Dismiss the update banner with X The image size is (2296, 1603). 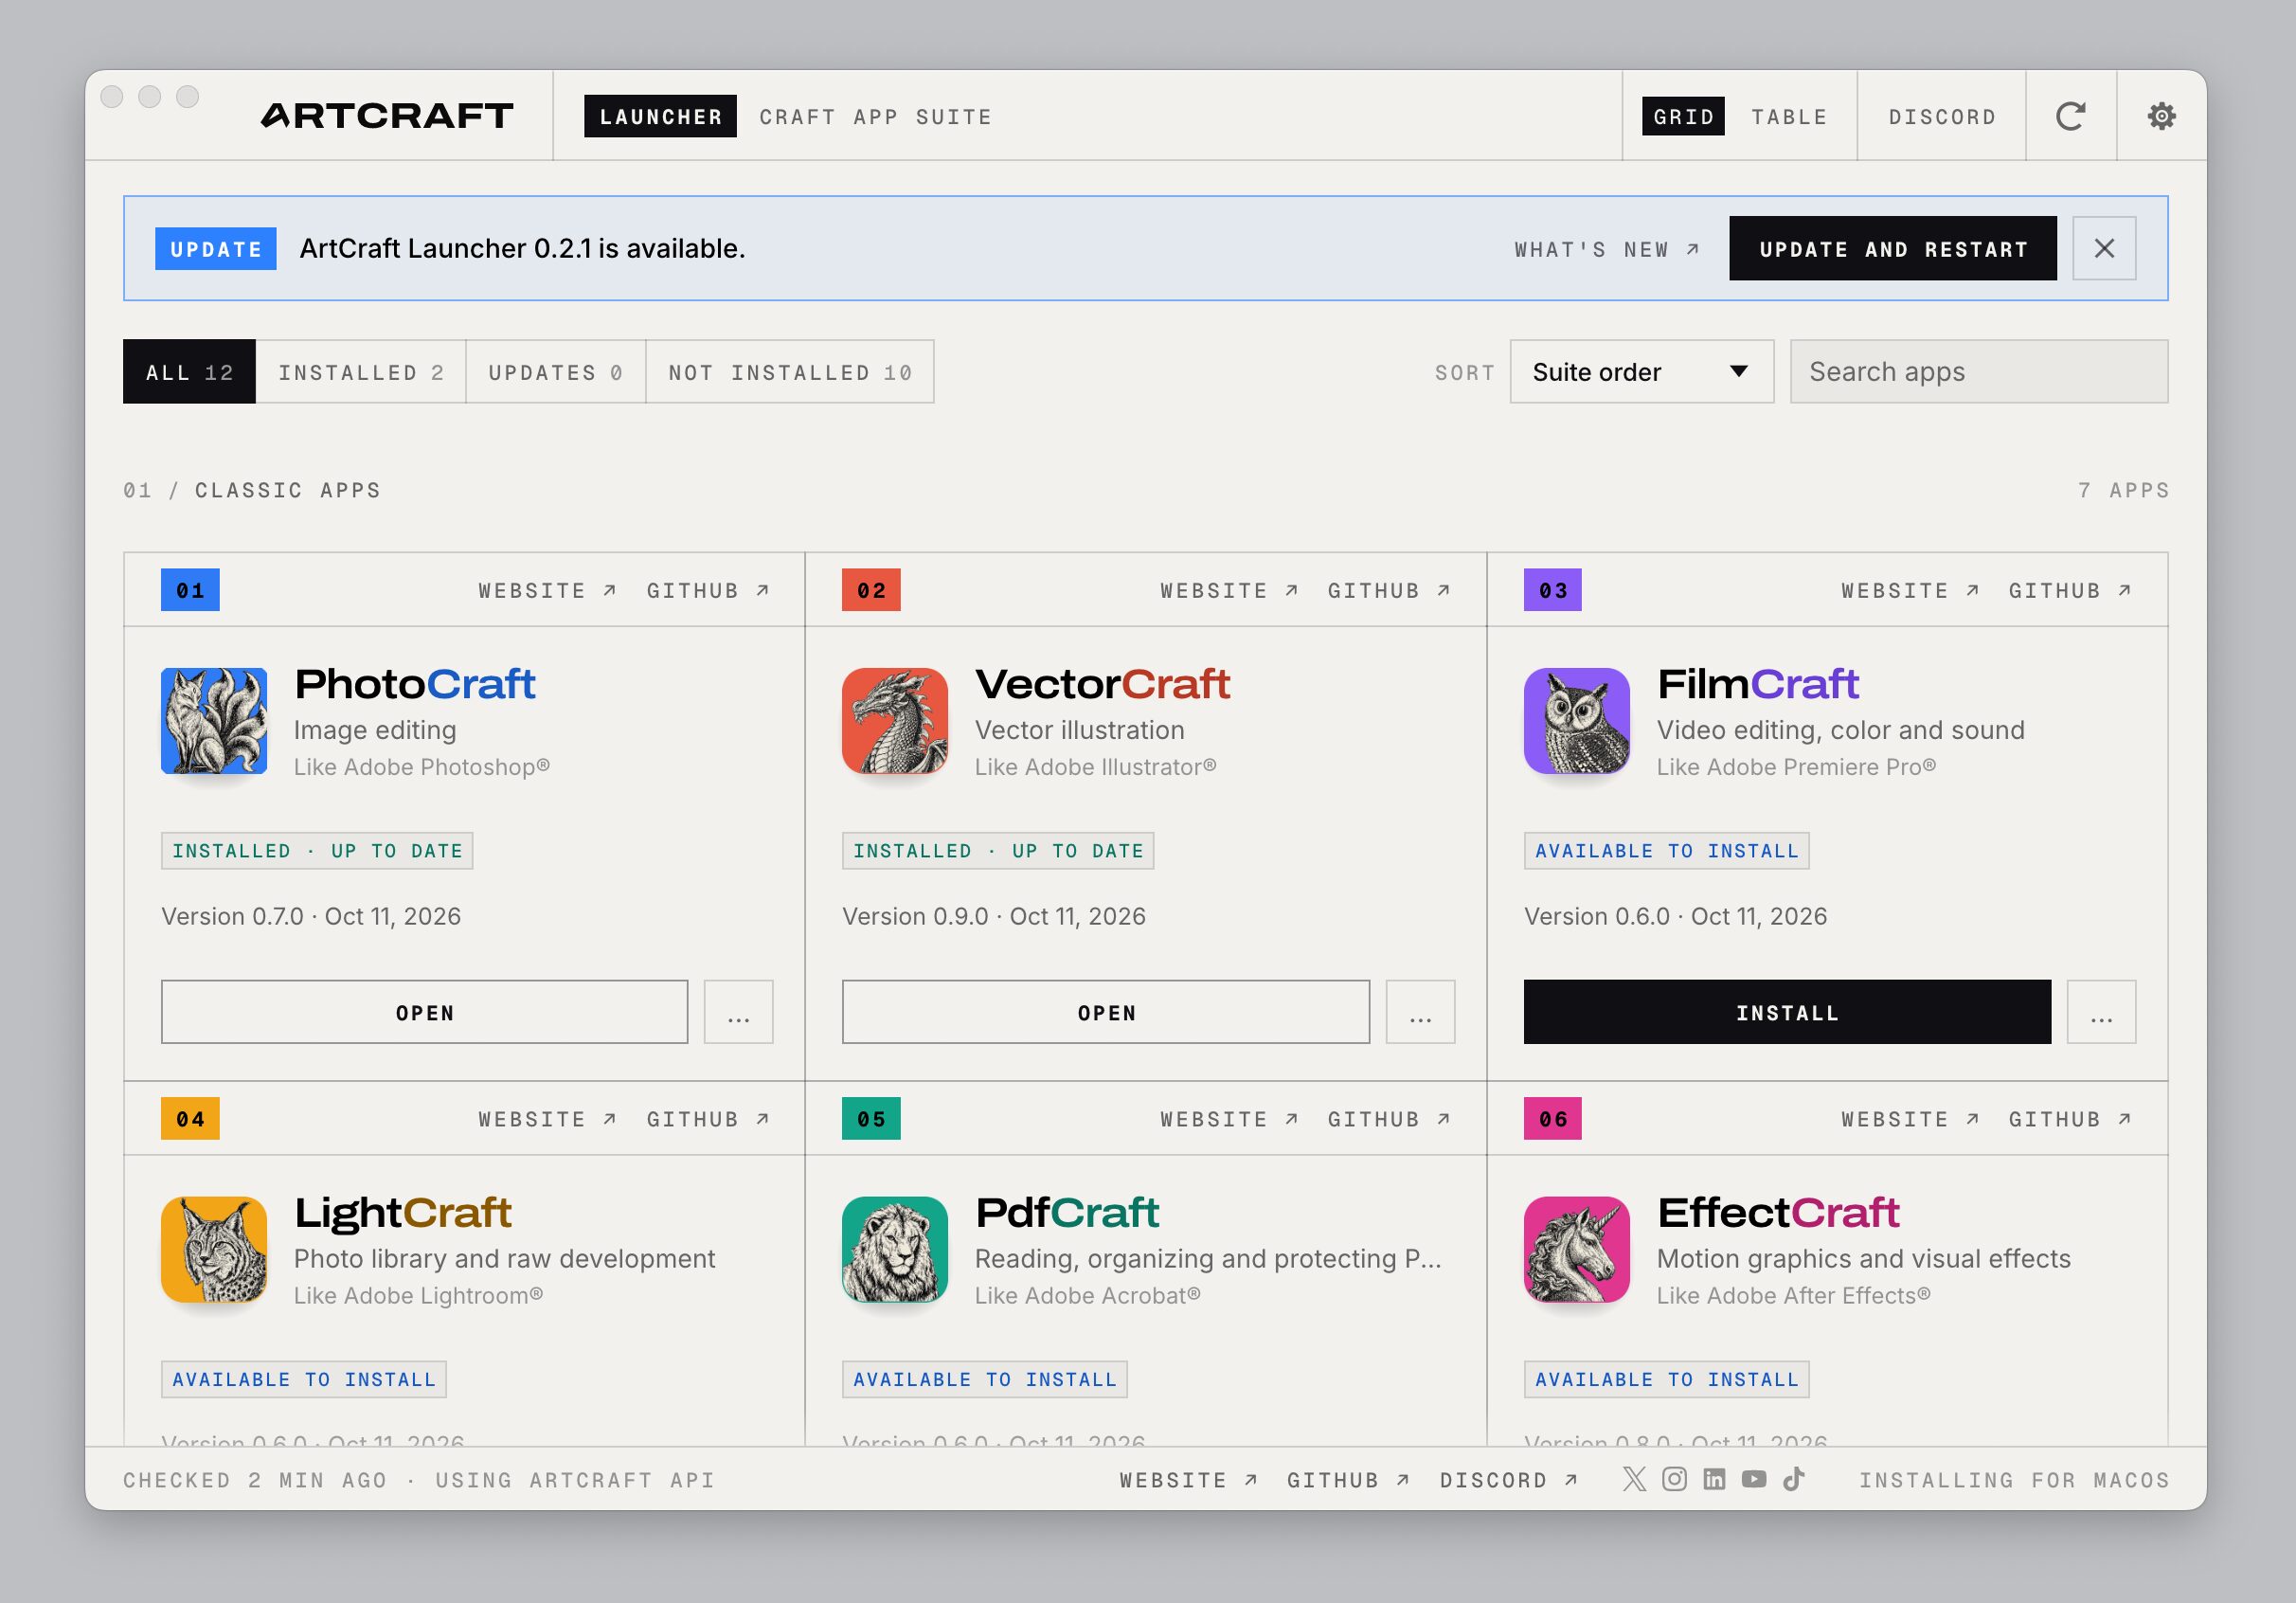[2104, 248]
